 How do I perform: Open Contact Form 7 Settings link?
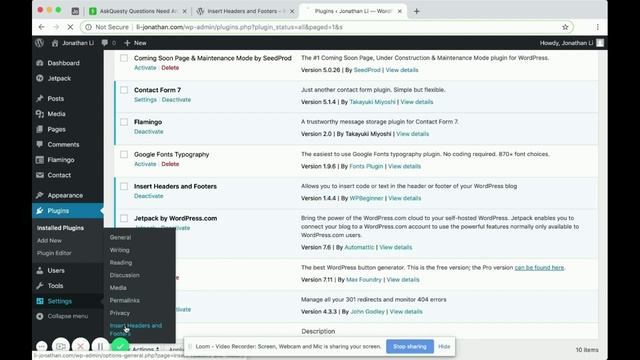145,100
